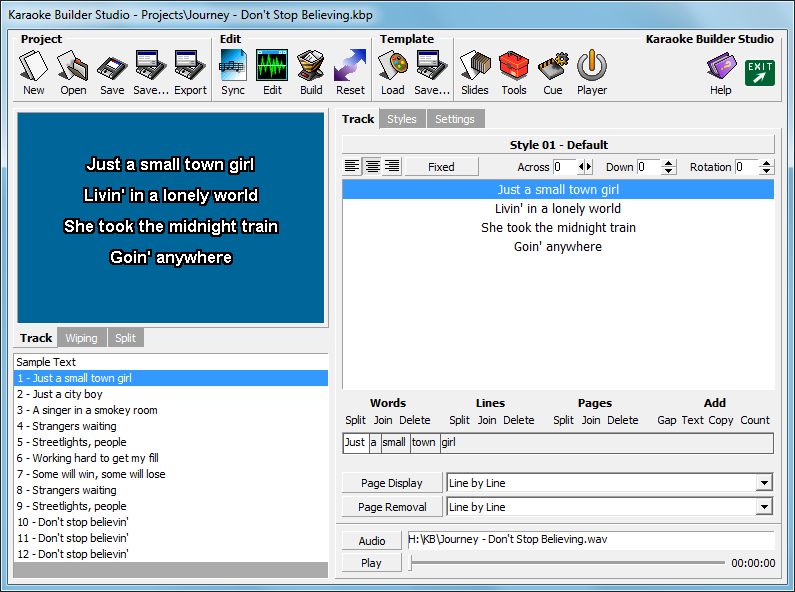Click Template Save icon
The width and height of the screenshot is (795, 592).
tap(432, 72)
